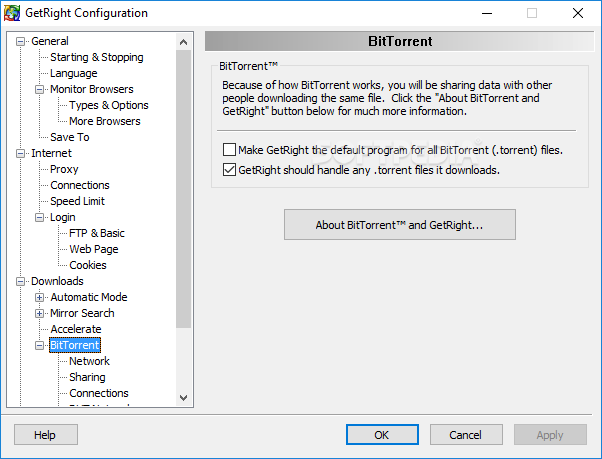The width and height of the screenshot is (602, 459).
Task: Click the GetRight app icon in title bar
Action: point(12,13)
